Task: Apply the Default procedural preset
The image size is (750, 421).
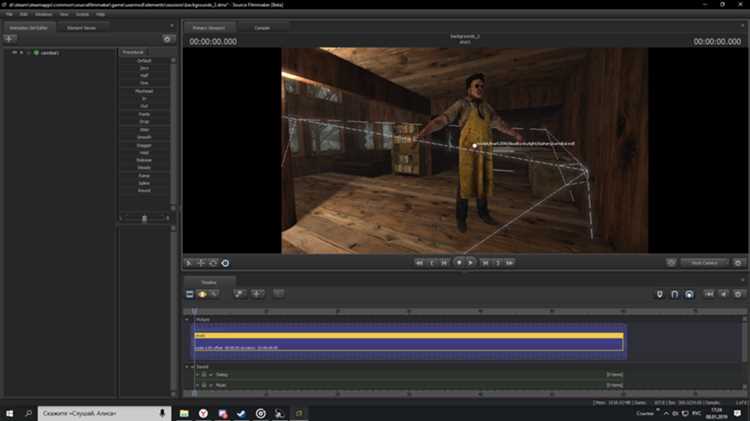Action: (144, 61)
